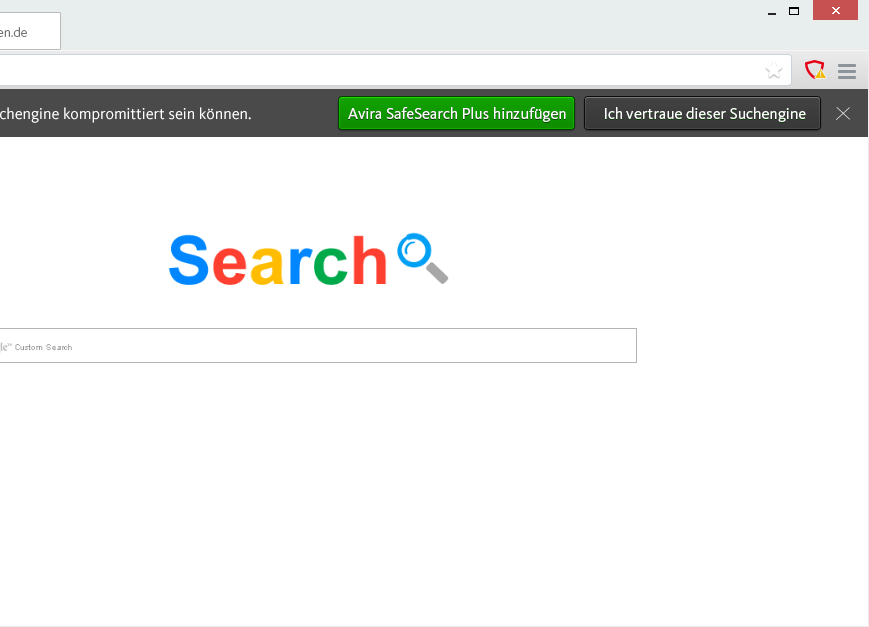Click Avira SafeSearch Plus hinzufügen button
The width and height of the screenshot is (869, 627).
[457, 114]
